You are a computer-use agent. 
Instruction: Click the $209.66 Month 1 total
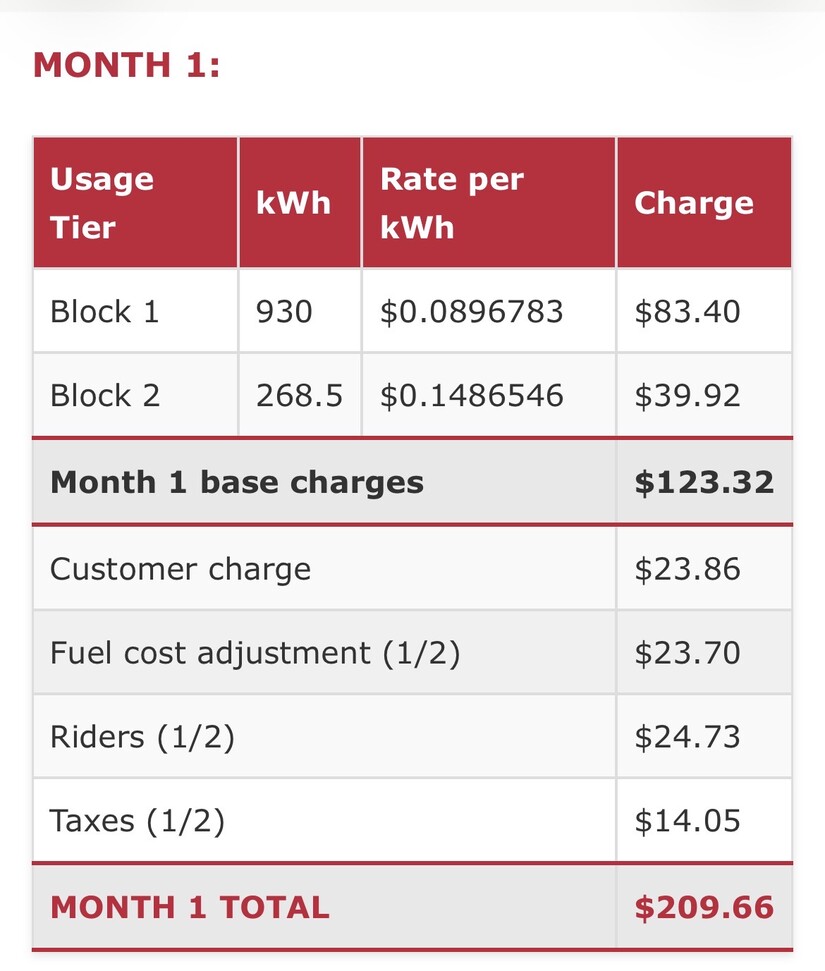pos(704,907)
